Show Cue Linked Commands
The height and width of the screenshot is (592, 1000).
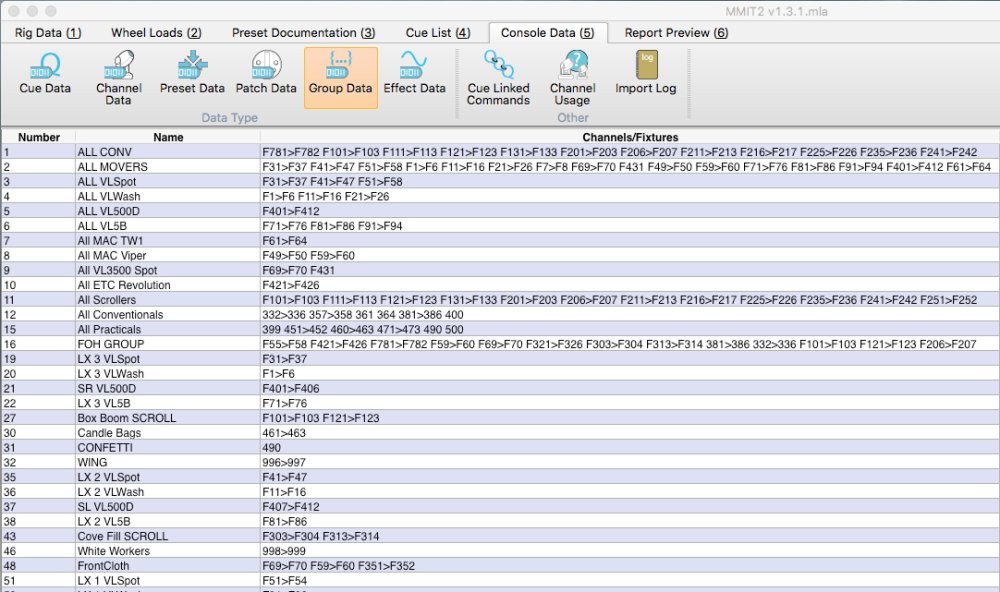tap(497, 78)
